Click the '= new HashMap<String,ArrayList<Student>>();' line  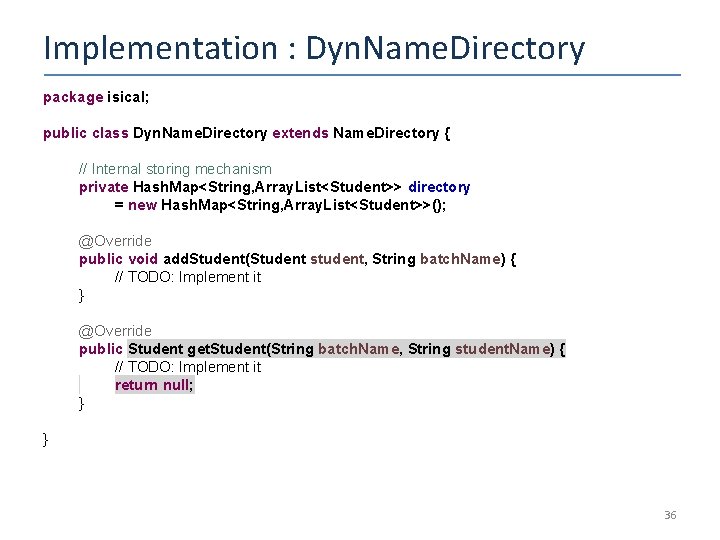(x=280, y=205)
